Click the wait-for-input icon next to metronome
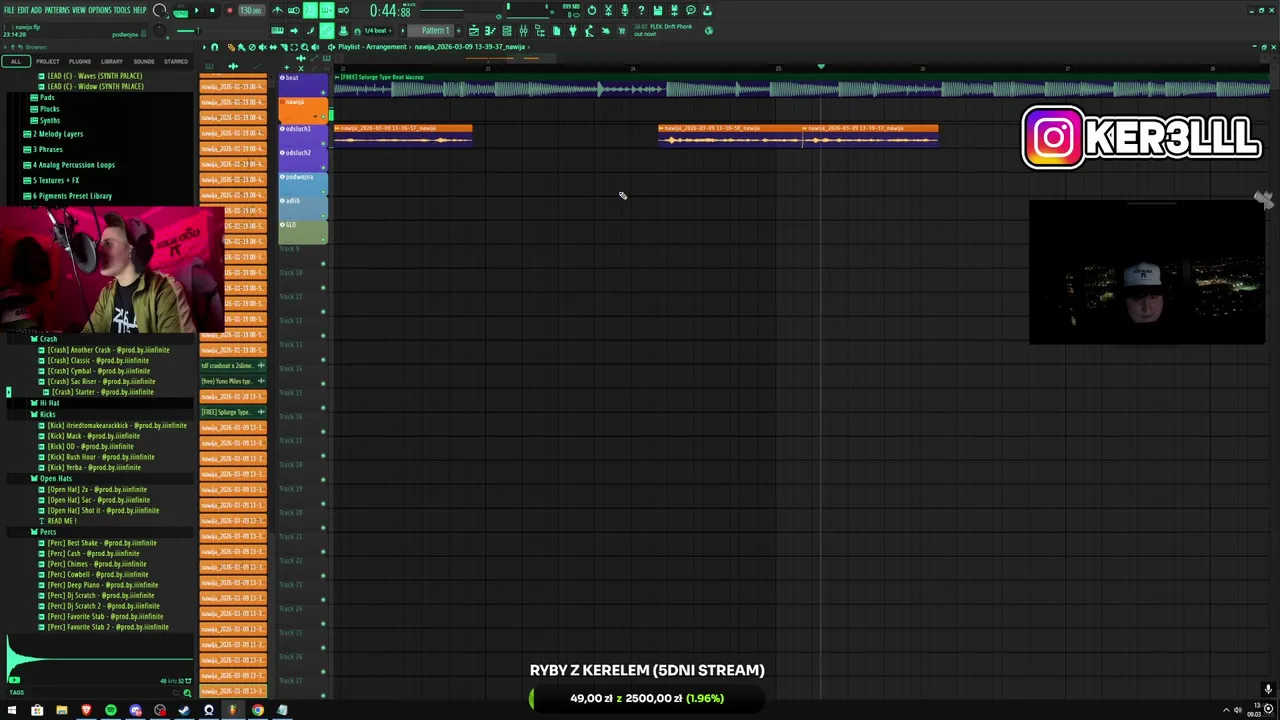 pos(294,10)
